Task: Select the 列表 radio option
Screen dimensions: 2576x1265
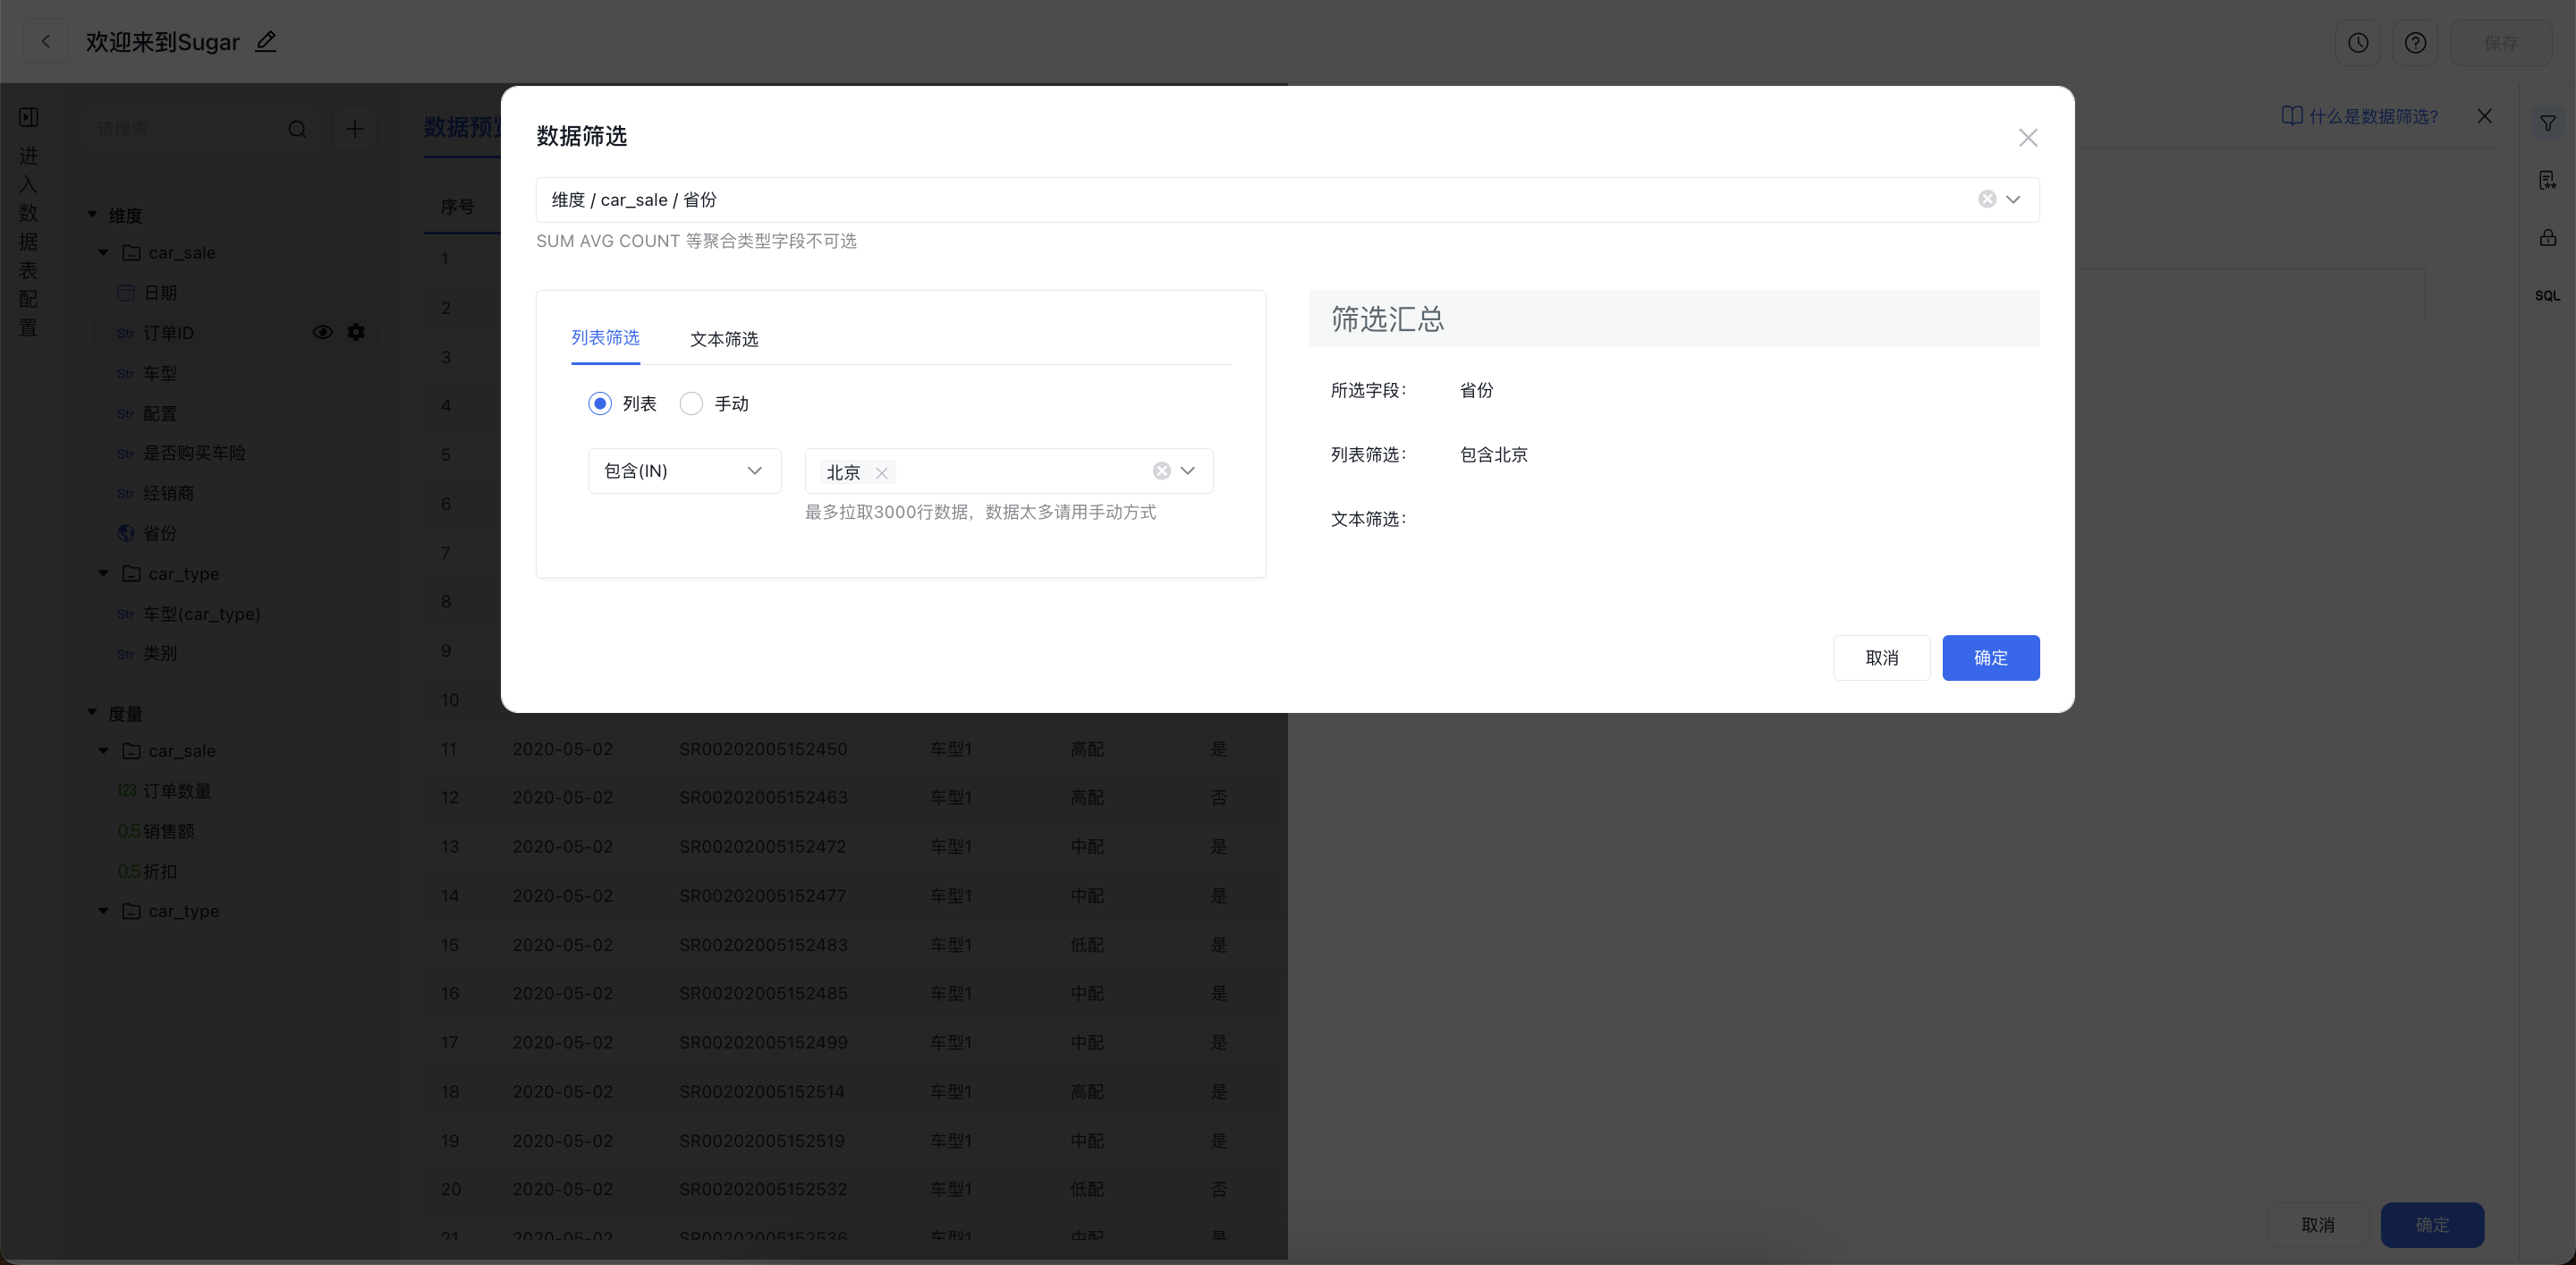Action: (600, 403)
